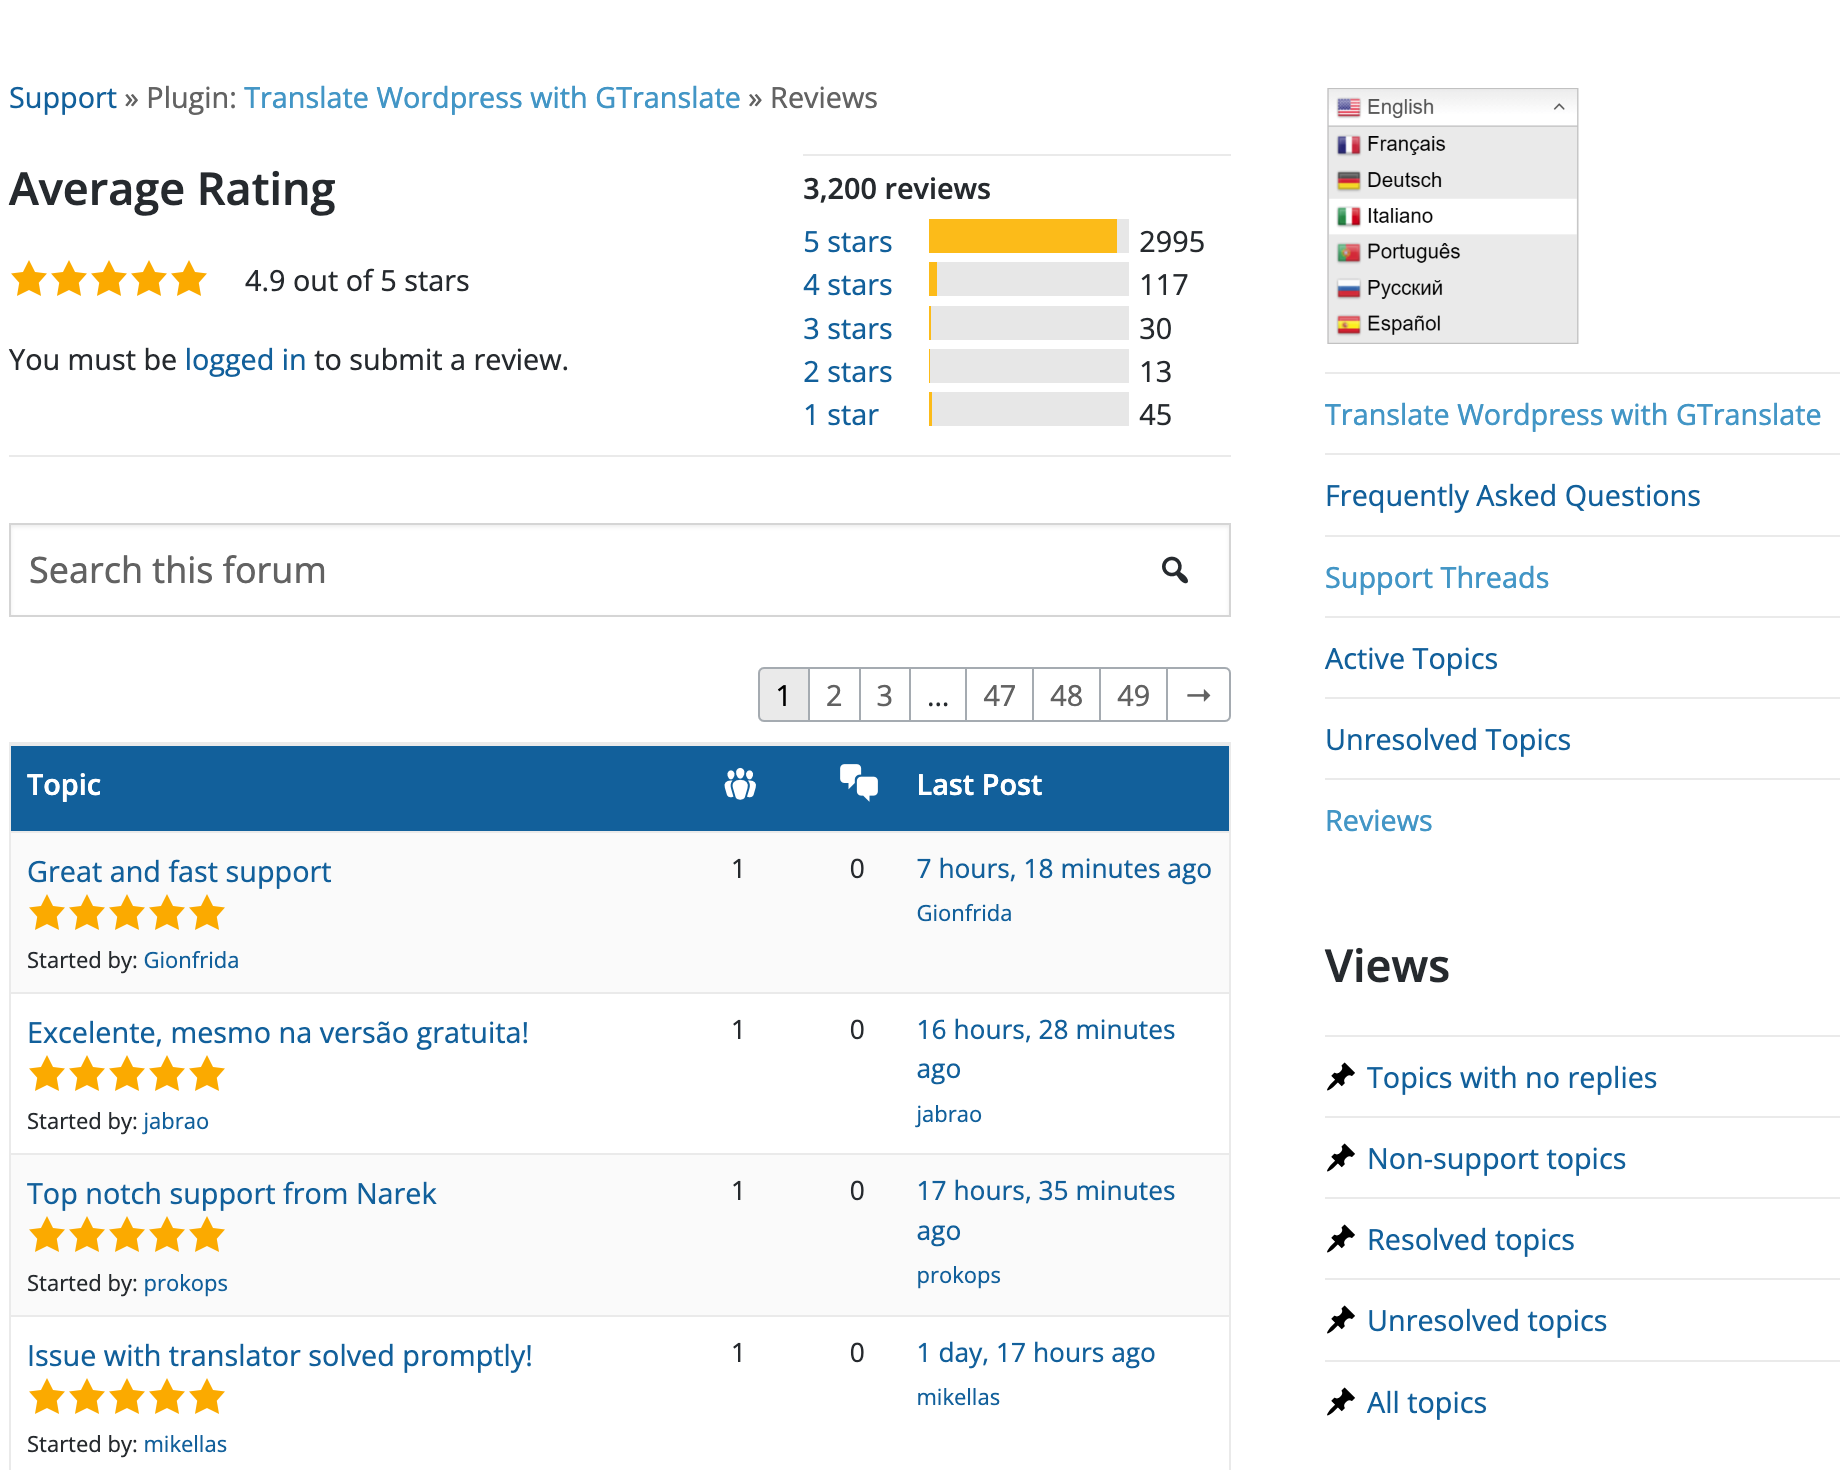Click the pin icon beside Unresolved topics view
1840x1470 pixels.
click(1340, 1320)
